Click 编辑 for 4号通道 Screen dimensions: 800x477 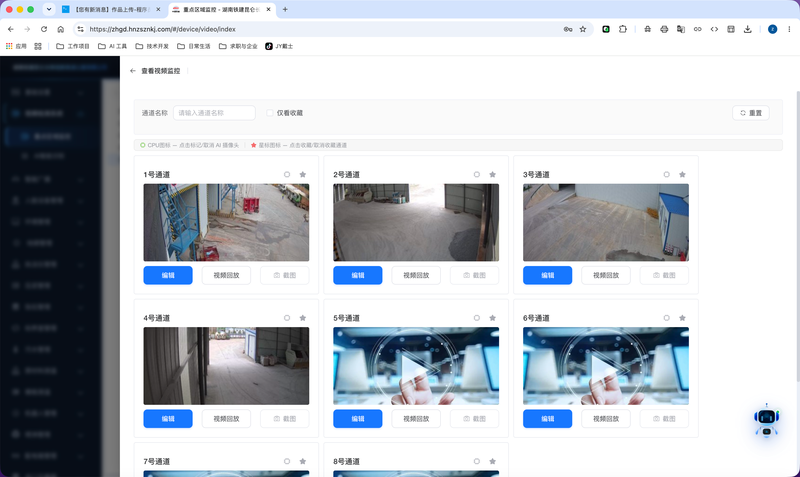point(168,418)
